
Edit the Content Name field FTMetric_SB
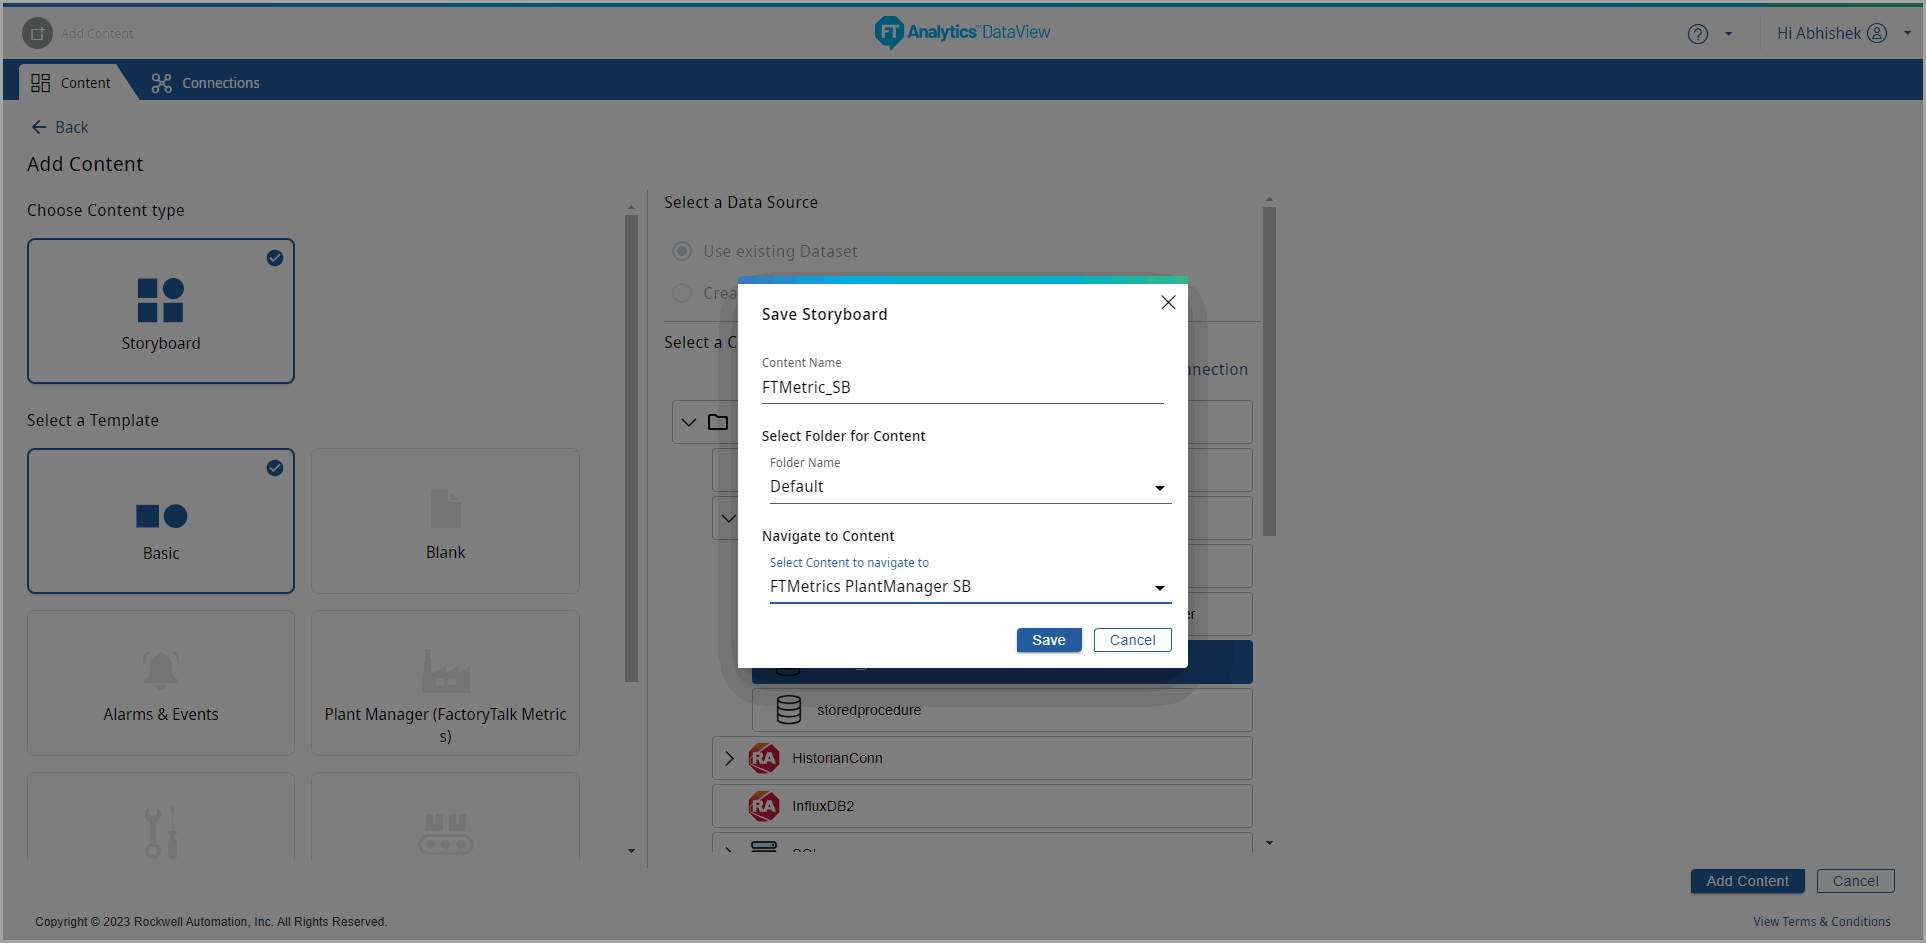click(x=962, y=388)
